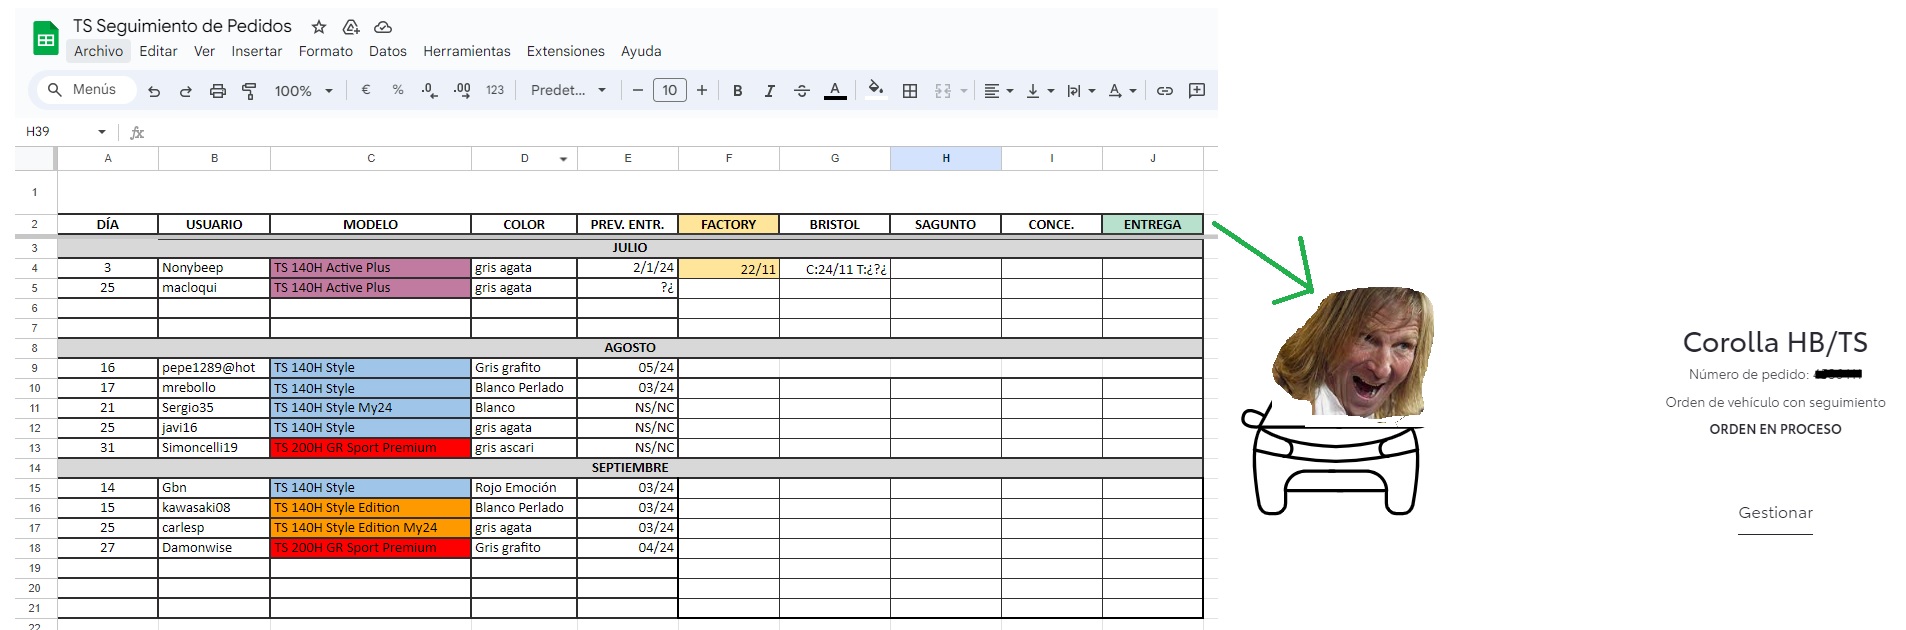
Task: Open the Insertar menu
Action: pos(257,51)
